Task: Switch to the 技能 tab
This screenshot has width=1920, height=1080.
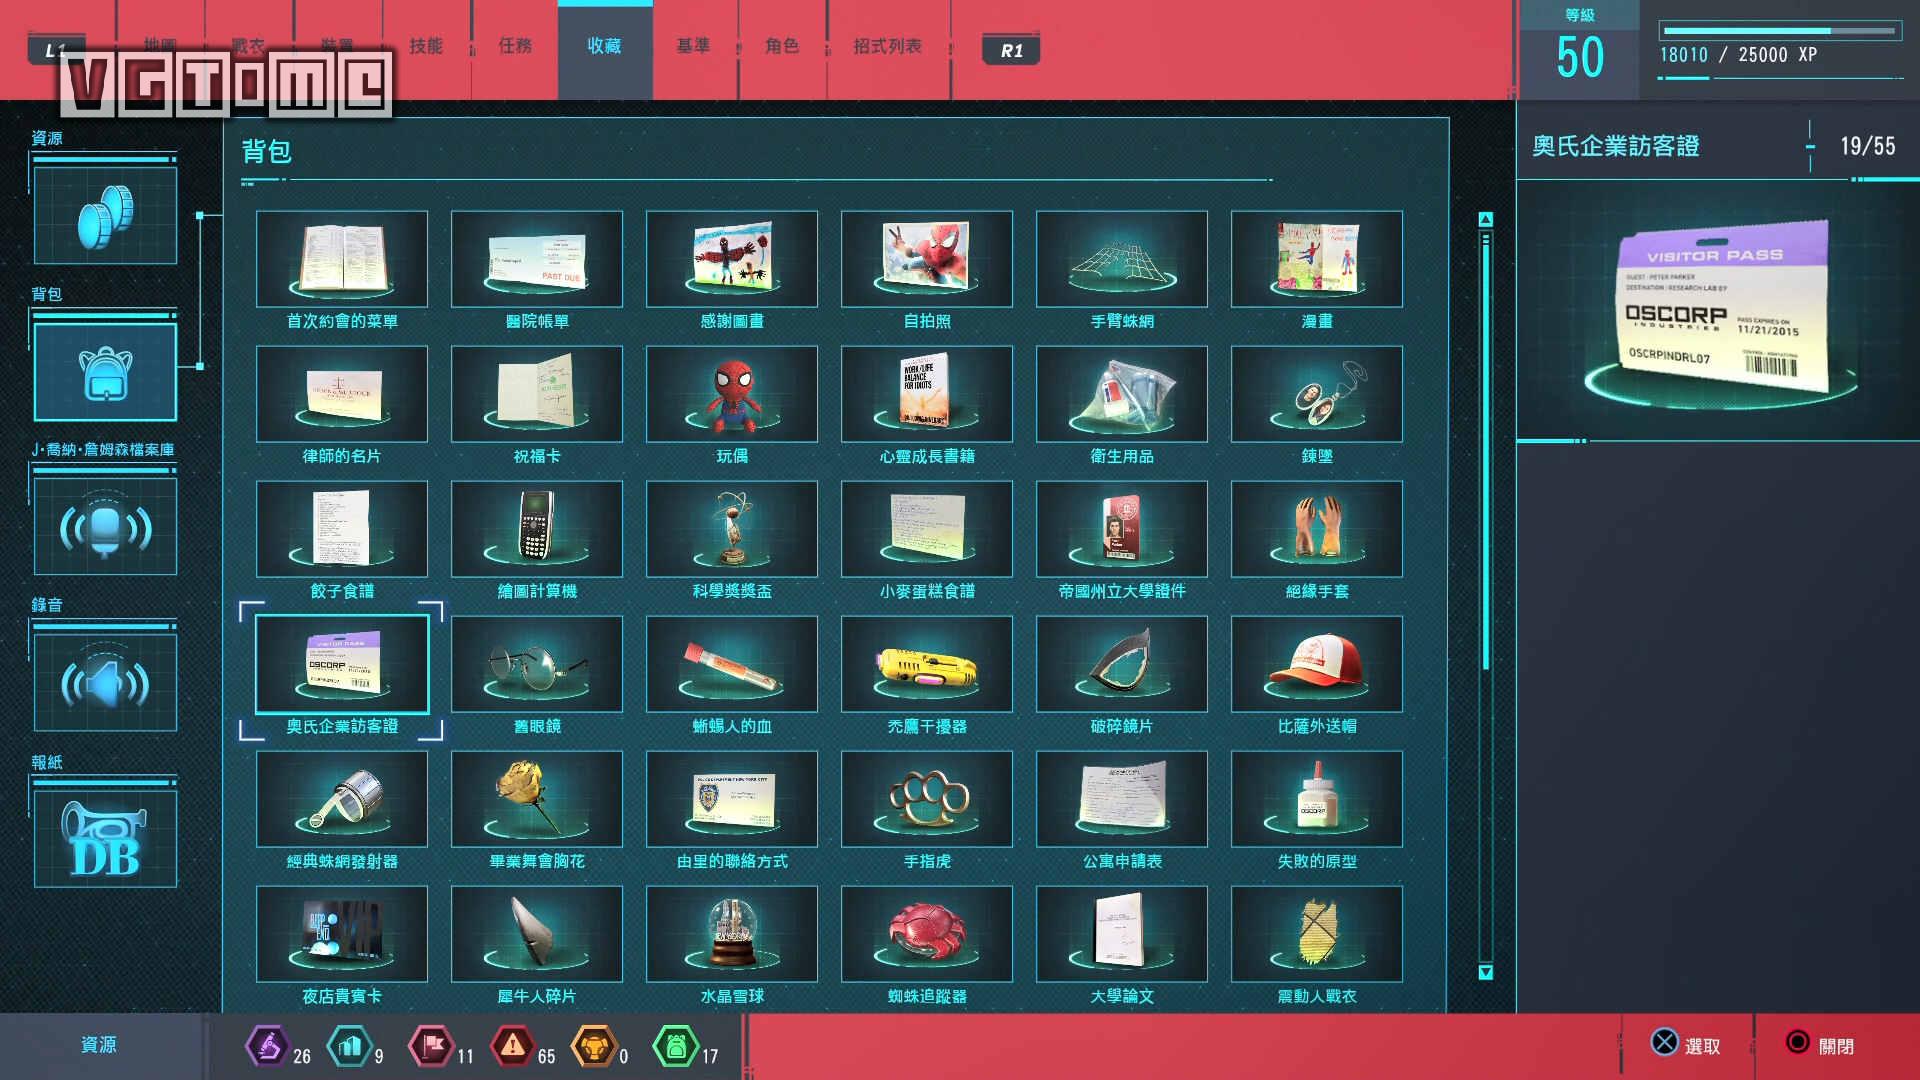Action: click(426, 46)
